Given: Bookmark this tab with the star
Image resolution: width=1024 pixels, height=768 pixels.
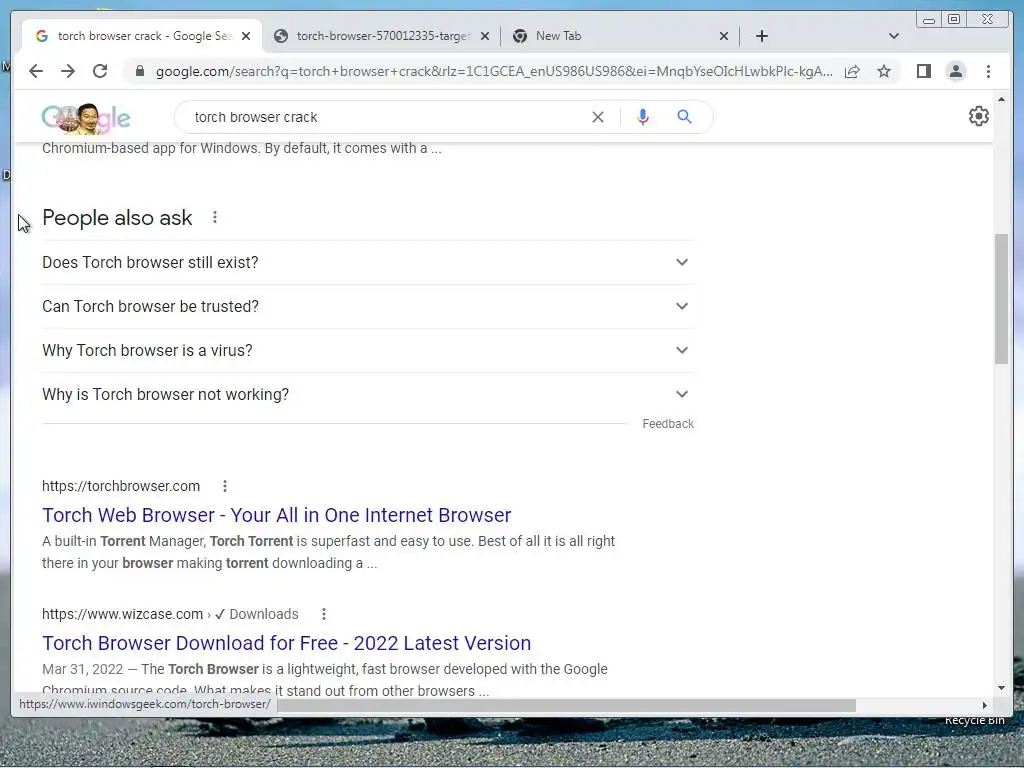Looking at the screenshot, I should [x=884, y=71].
